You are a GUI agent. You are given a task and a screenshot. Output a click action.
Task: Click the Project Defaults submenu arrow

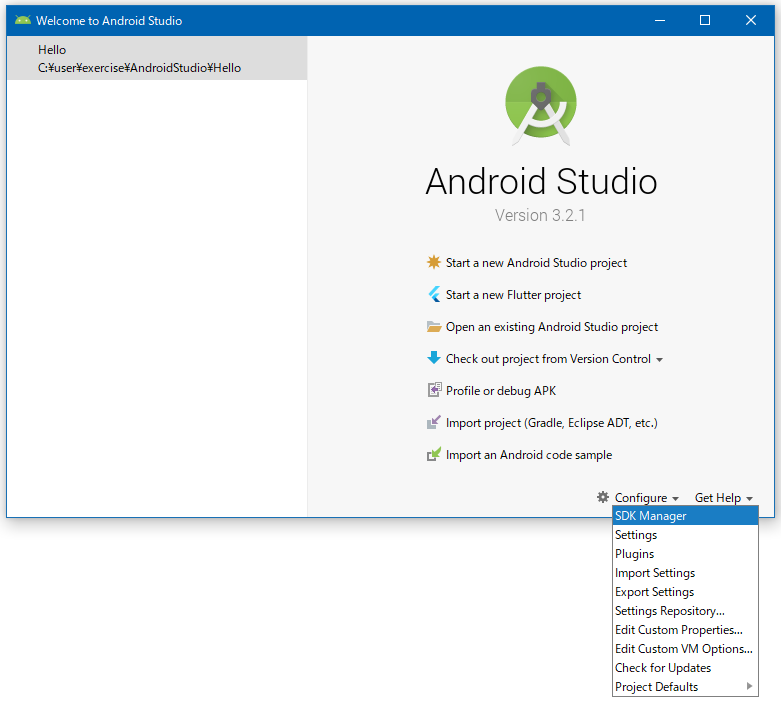coord(749,686)
